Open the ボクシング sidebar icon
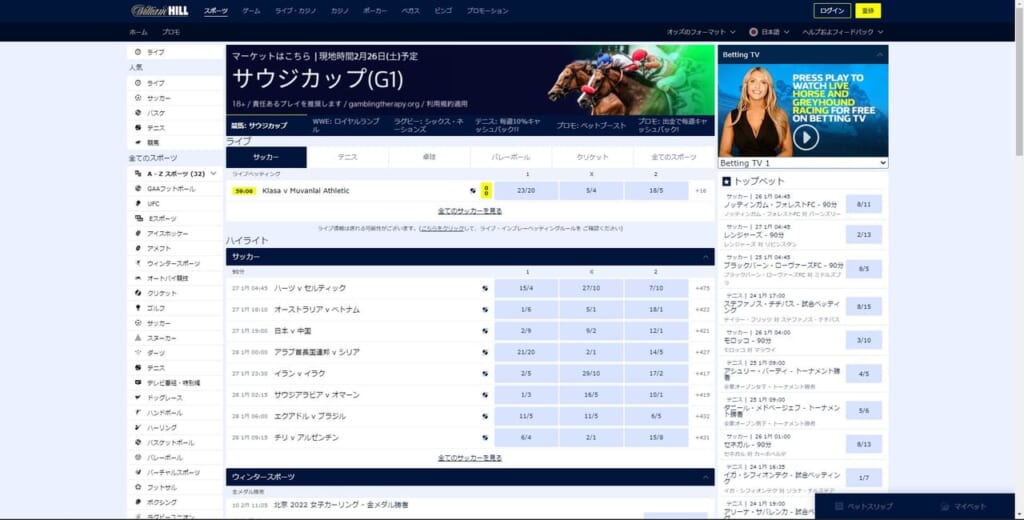Screen dimensions: 1024x520 click(x=138, y=502)
